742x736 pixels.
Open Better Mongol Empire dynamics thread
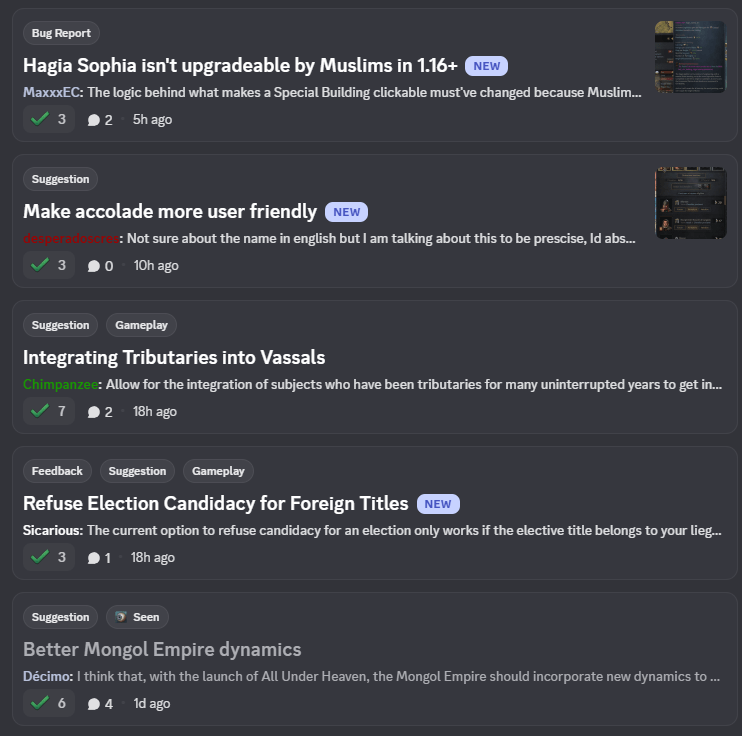coord(162,649)
